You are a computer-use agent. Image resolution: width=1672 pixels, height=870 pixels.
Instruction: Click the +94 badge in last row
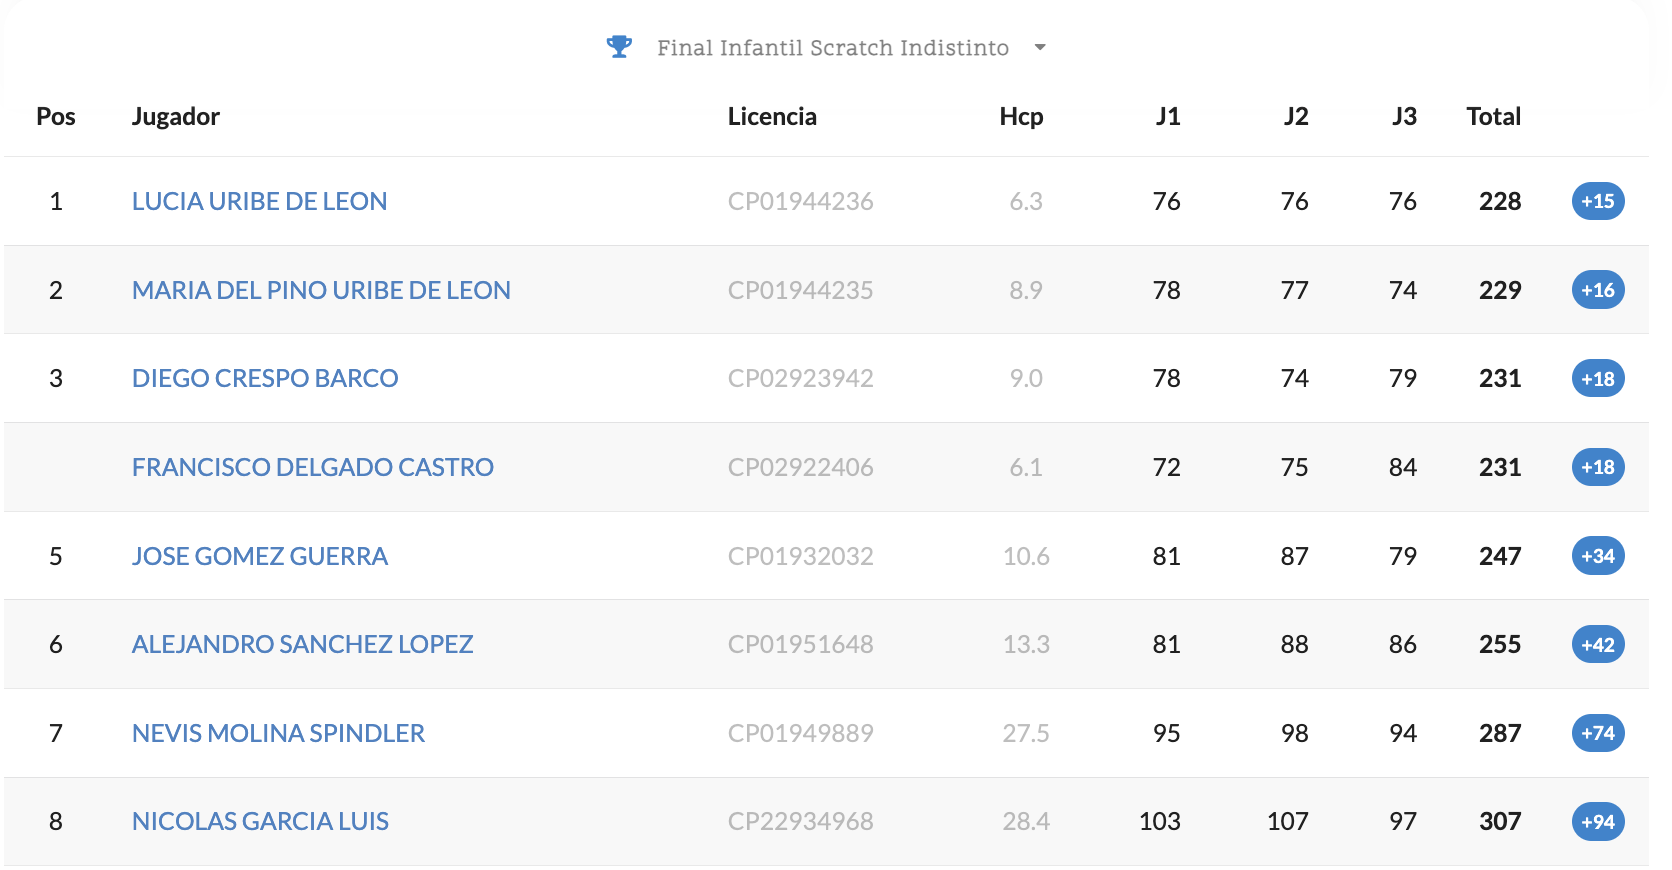(1597, 821)
